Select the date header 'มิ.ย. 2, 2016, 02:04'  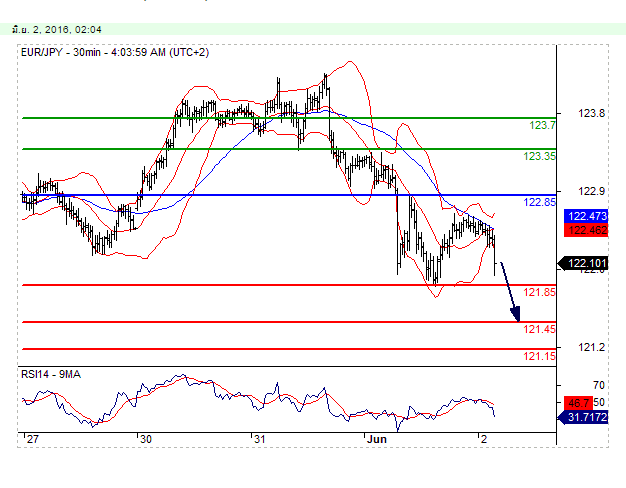point(57,30)
